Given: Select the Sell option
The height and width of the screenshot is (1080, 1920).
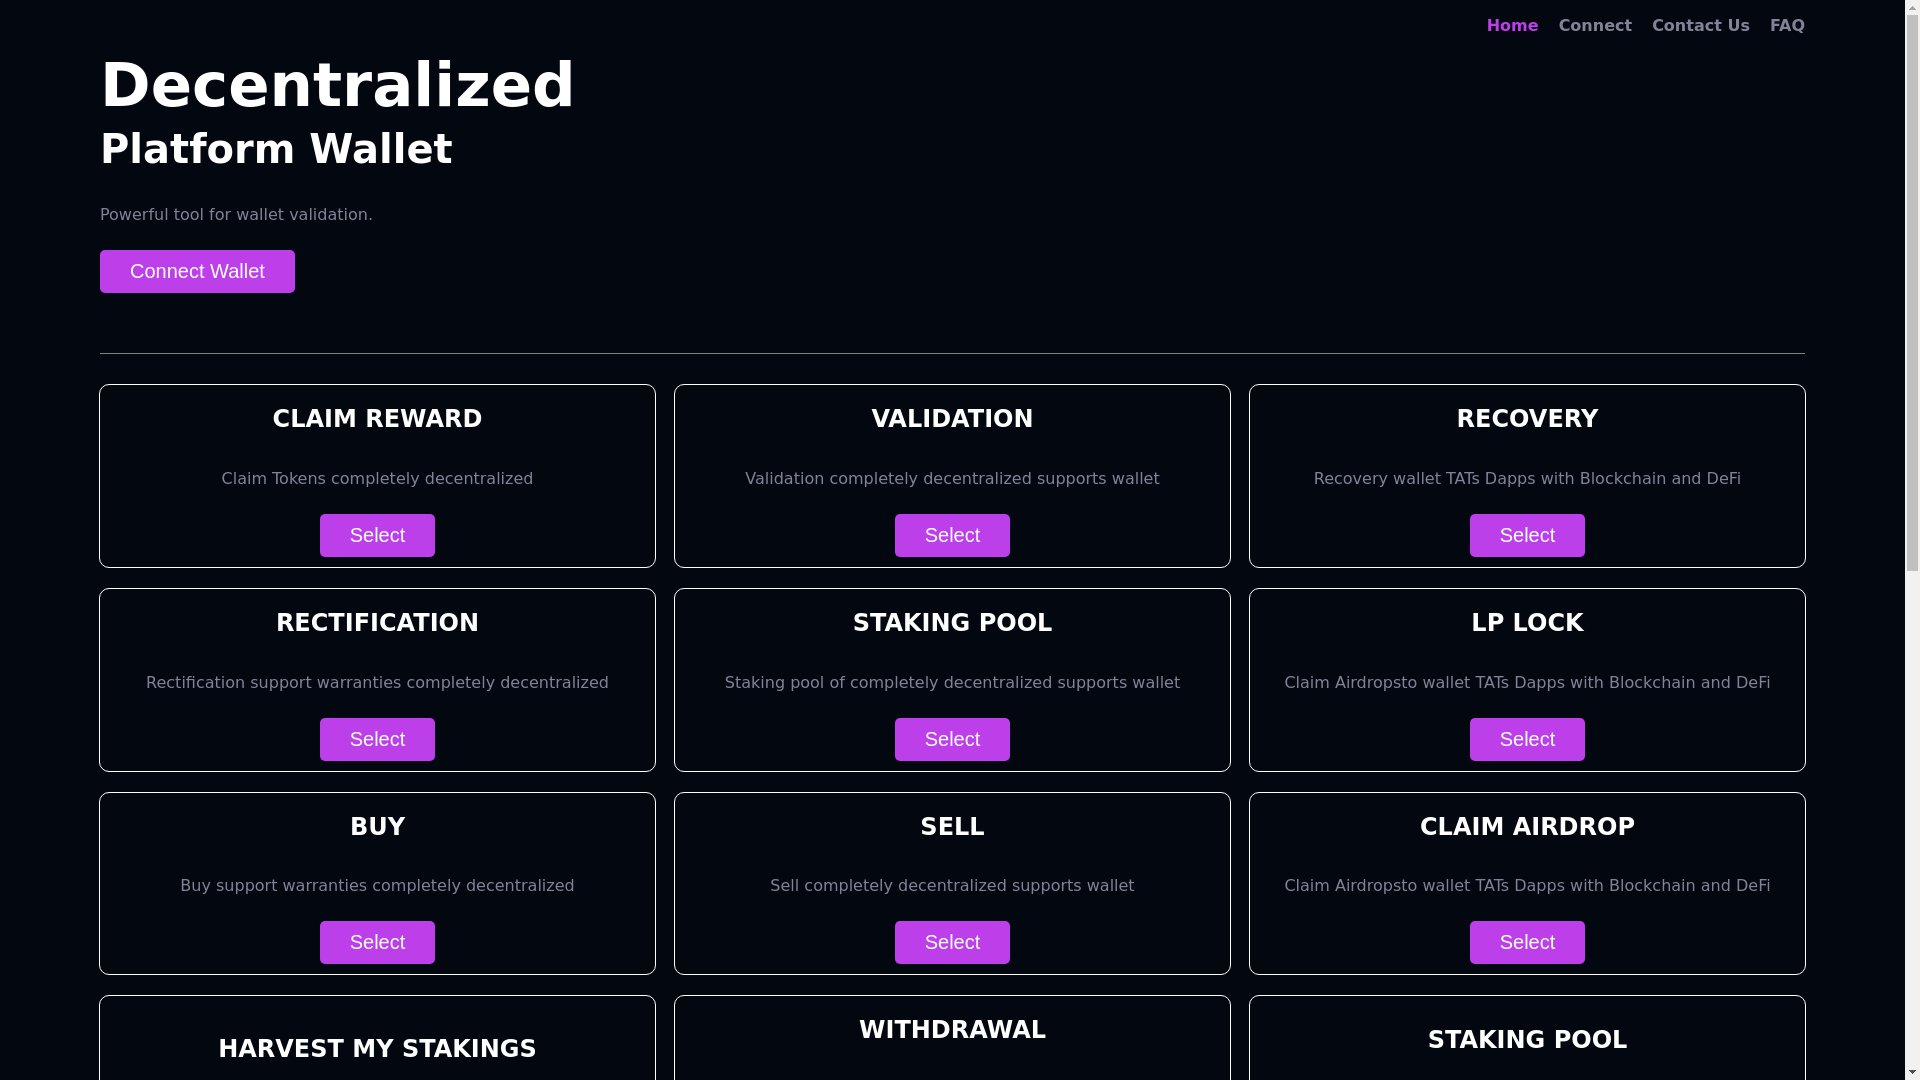Looking at the screenshot, I should point(952,942).
